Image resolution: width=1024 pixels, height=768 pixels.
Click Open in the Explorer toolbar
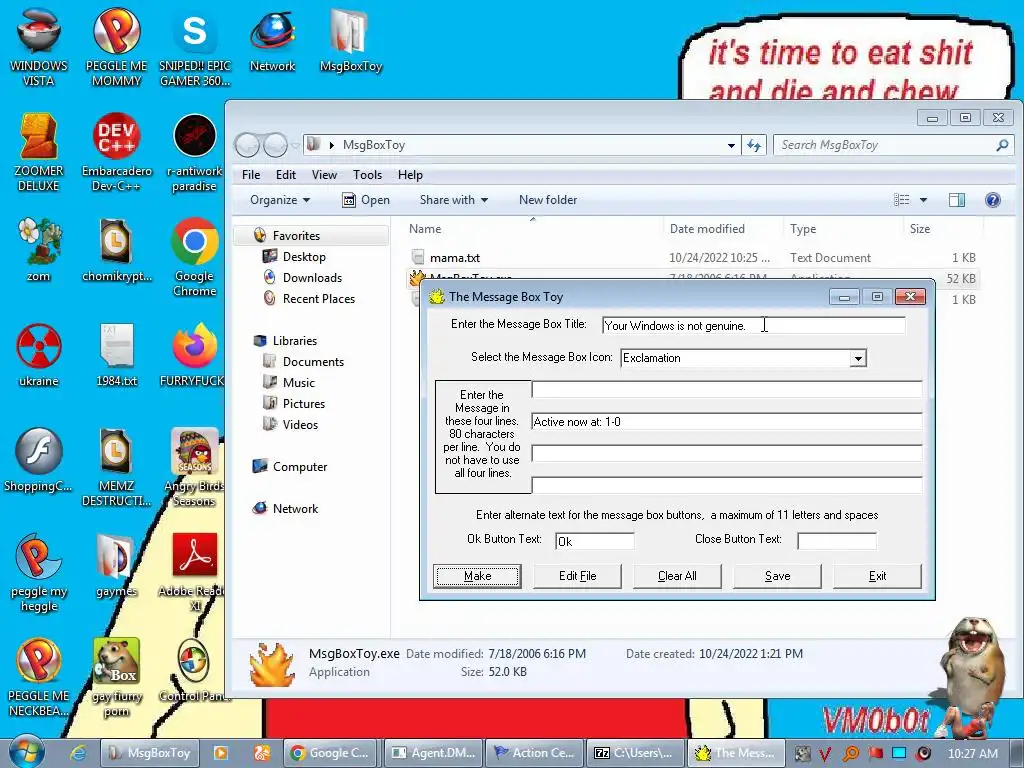tap(366, 200)
